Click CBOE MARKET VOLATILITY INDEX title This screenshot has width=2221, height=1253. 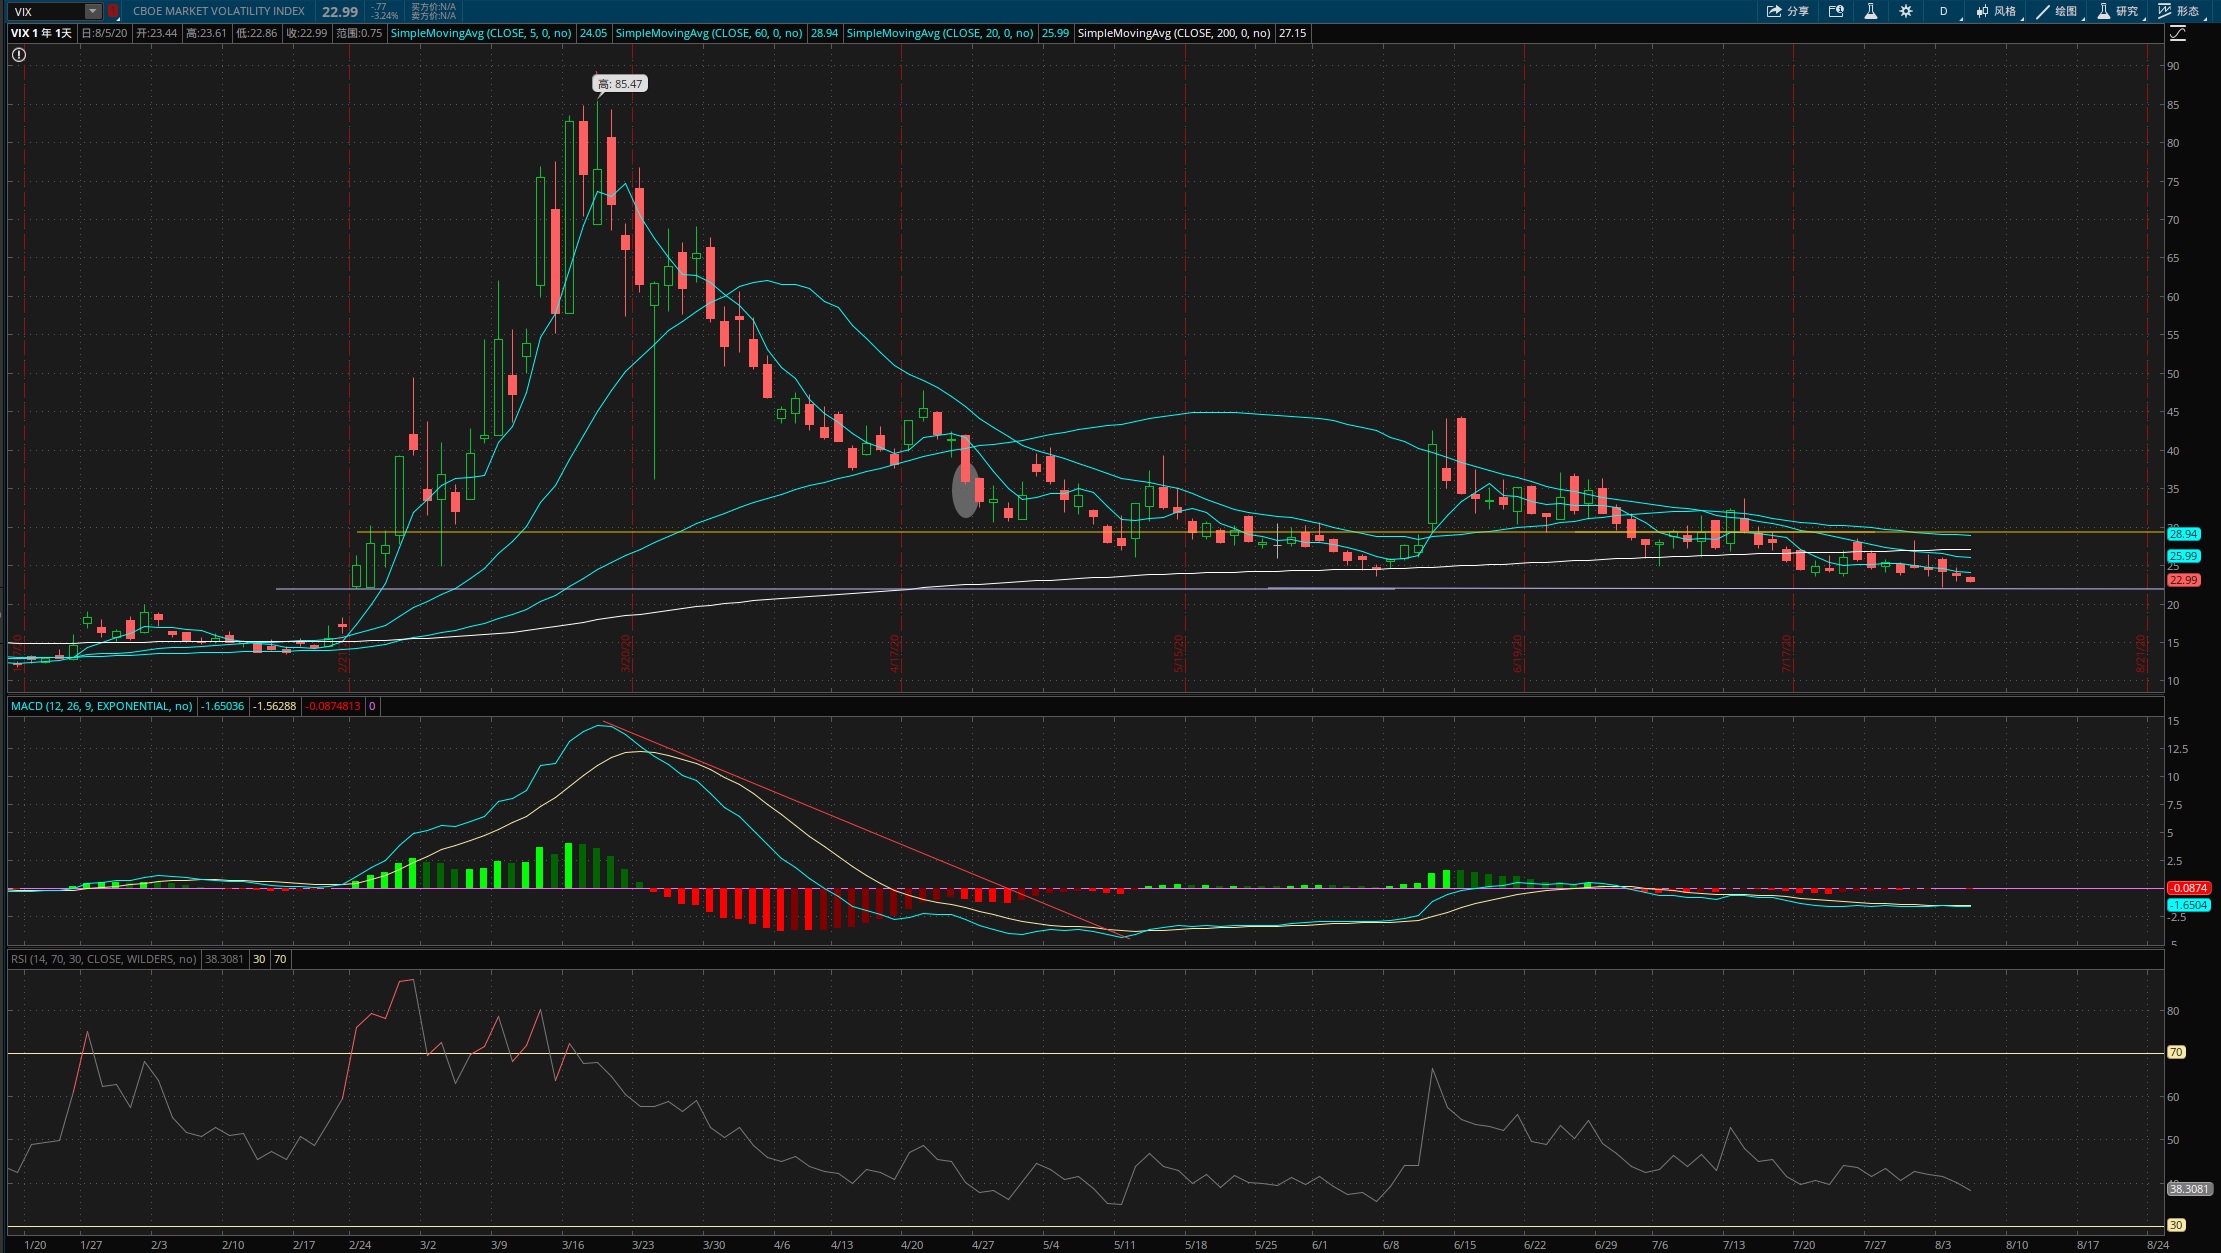point(219,11)
